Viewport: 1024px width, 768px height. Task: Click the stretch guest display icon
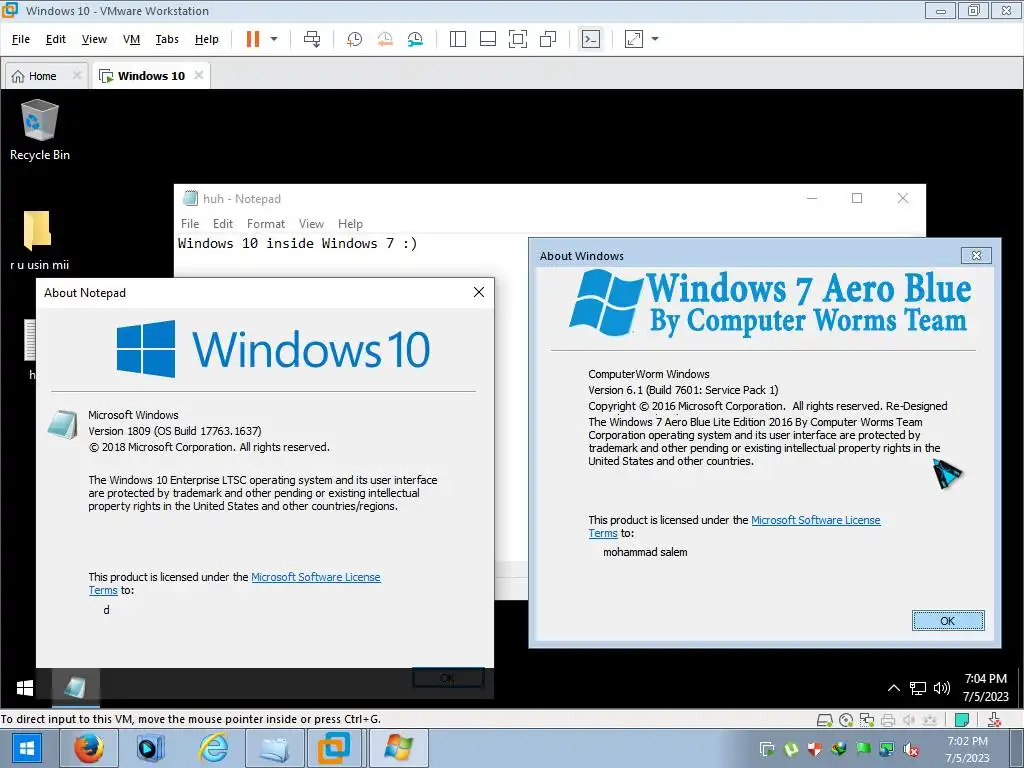[633, 39]
